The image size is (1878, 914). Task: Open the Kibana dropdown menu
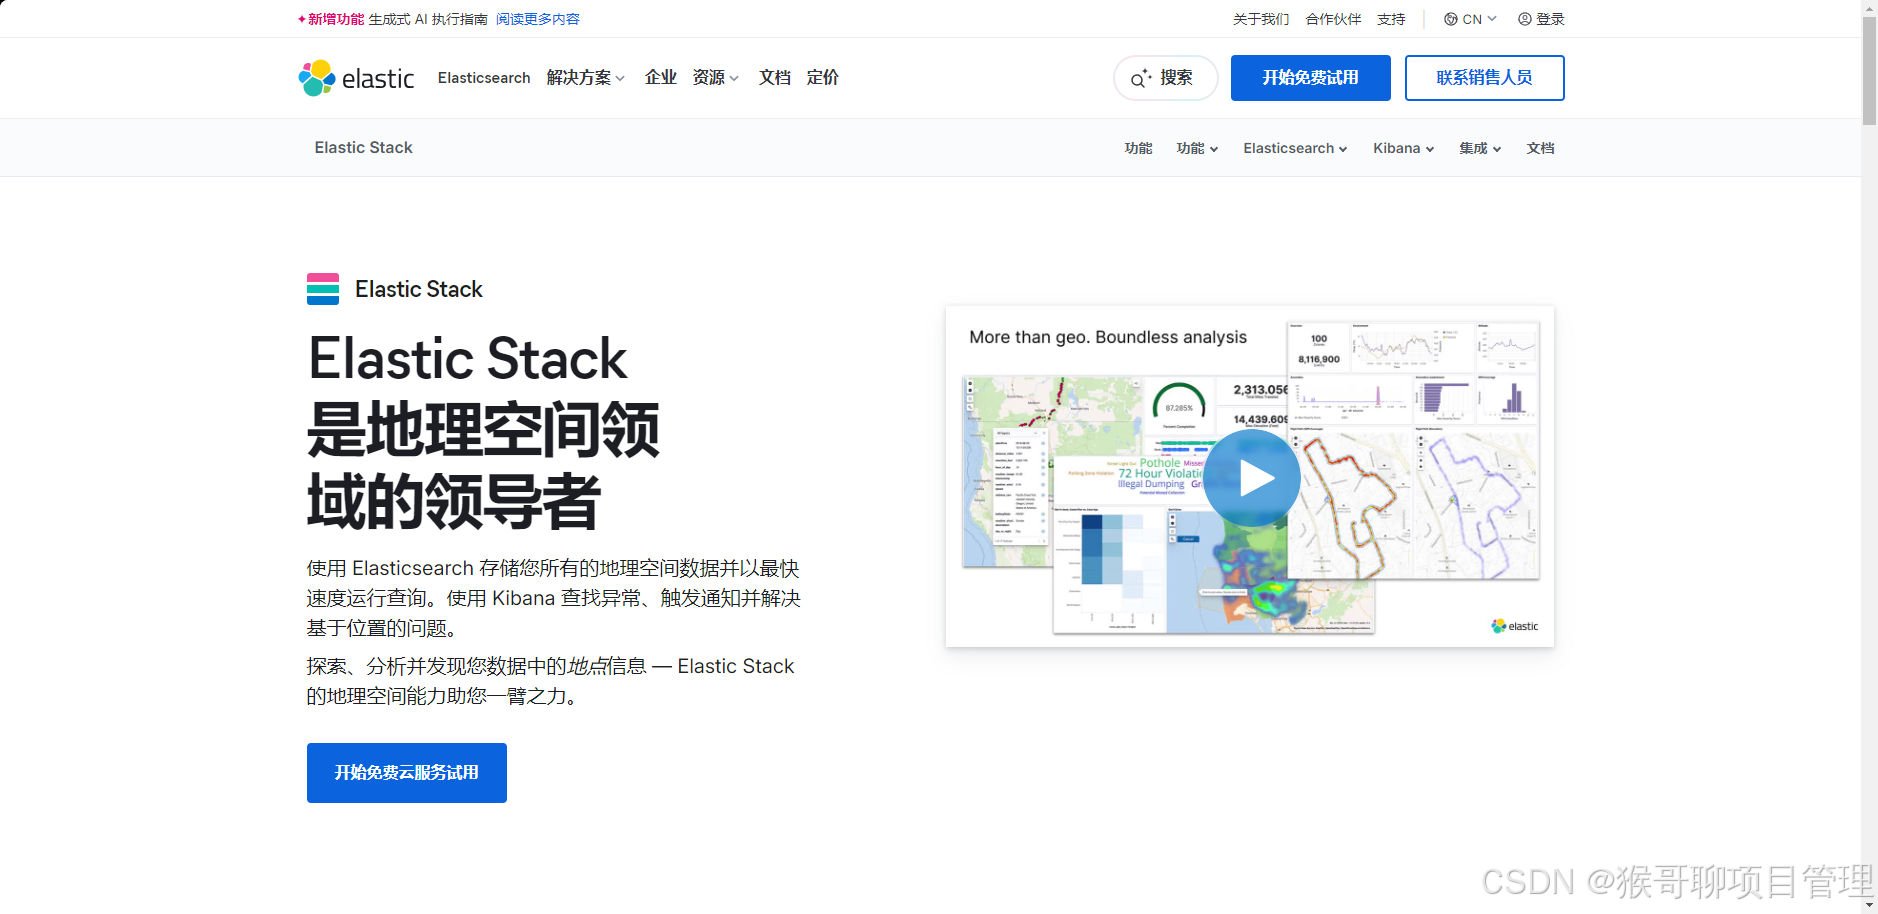tap(1403, 148)
